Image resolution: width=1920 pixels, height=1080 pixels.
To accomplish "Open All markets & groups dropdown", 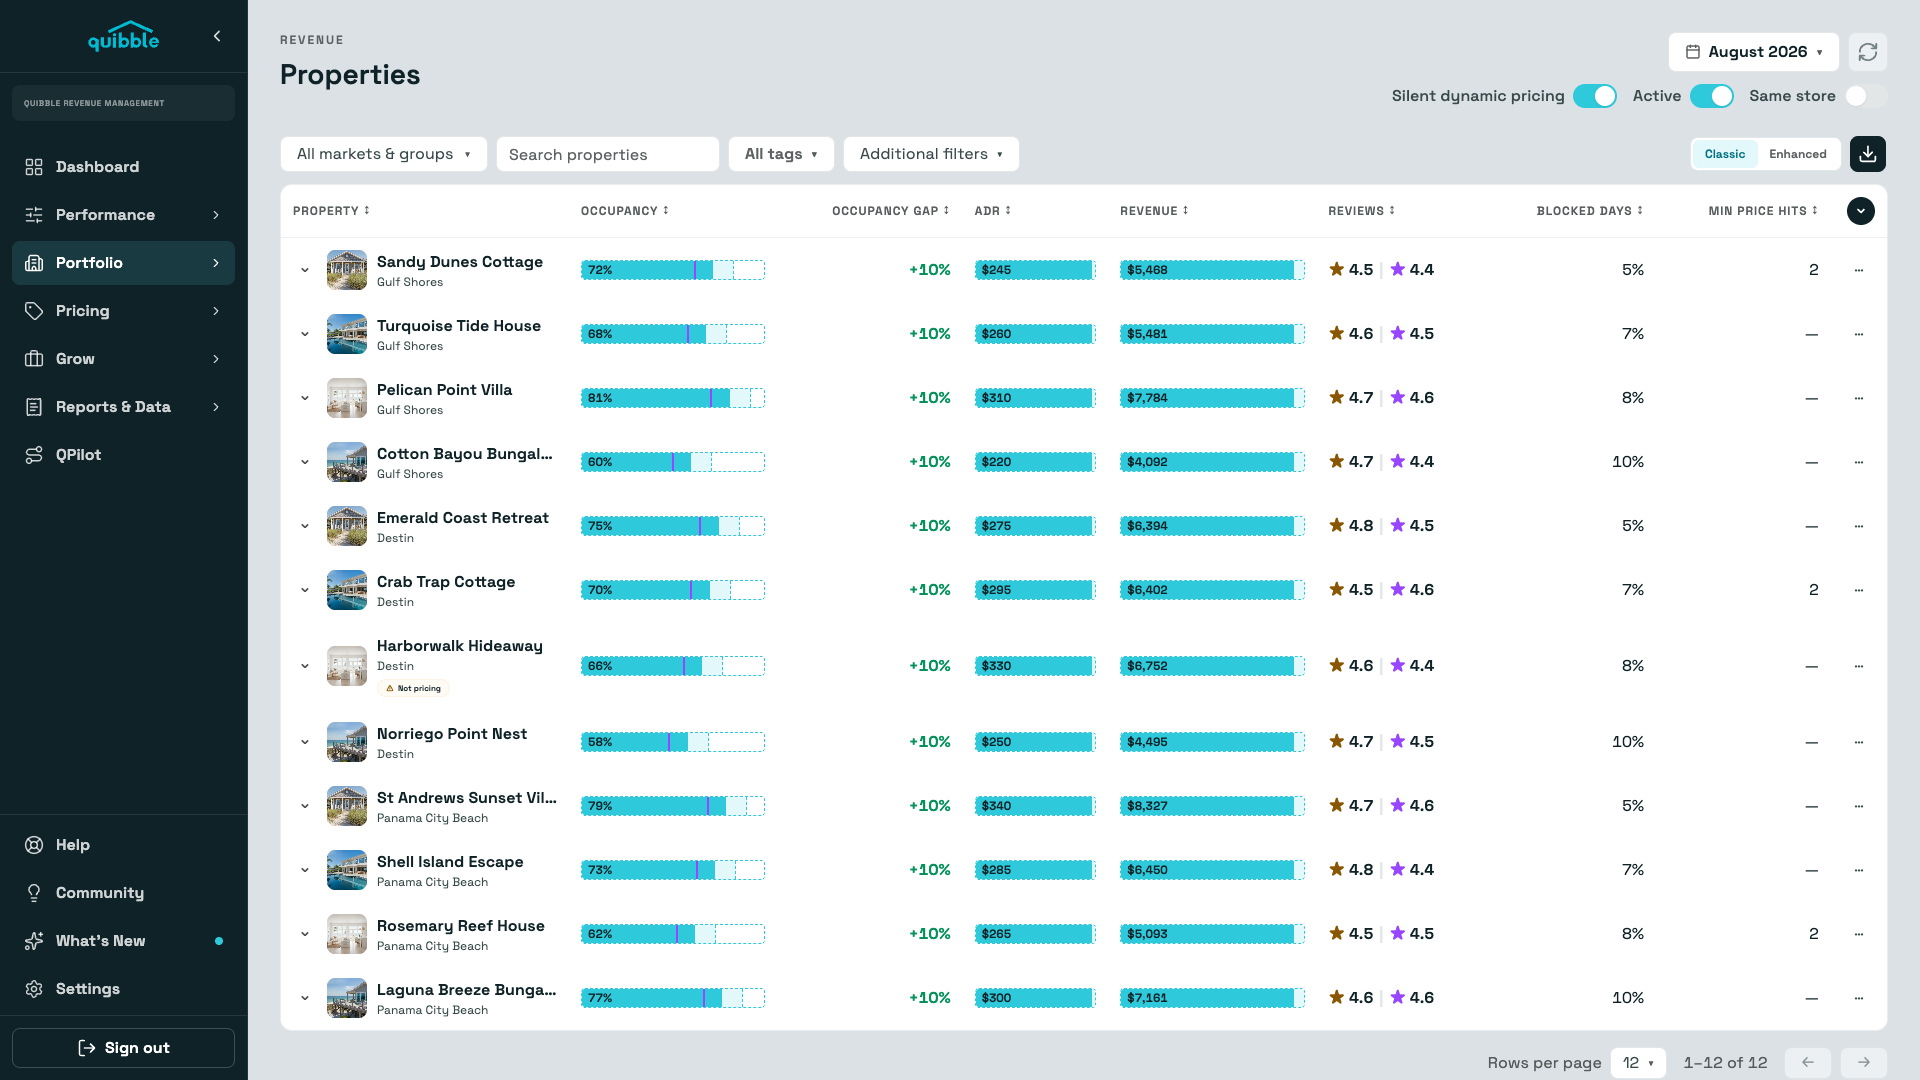I will tap(384, 154).
